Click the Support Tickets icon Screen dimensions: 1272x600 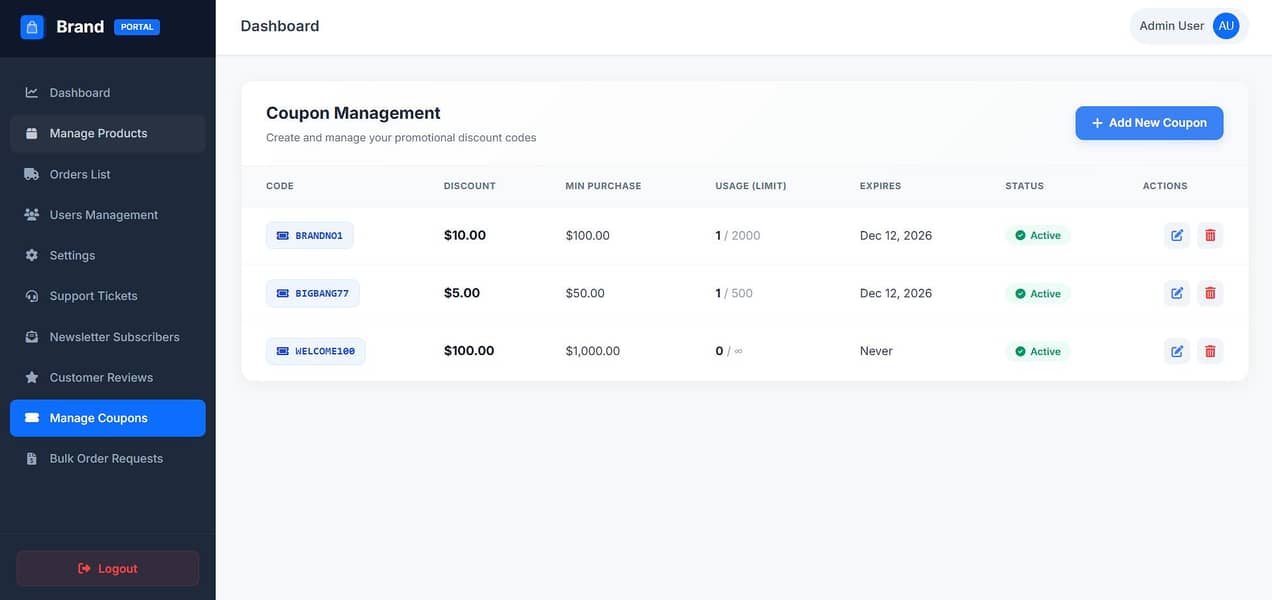pos(32,296)
